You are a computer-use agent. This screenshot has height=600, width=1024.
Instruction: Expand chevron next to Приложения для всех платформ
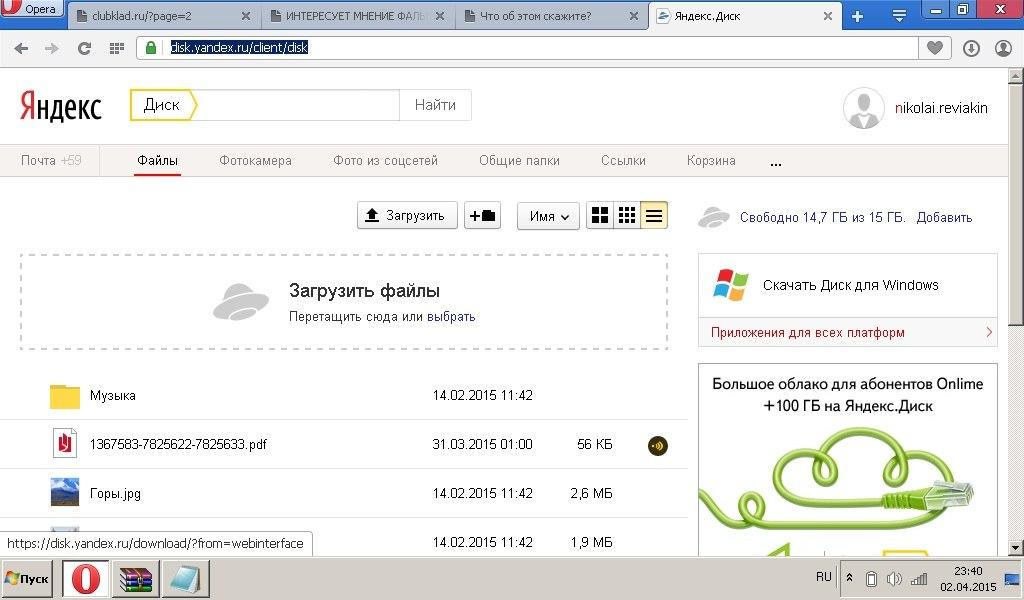(x=989, y=332)
